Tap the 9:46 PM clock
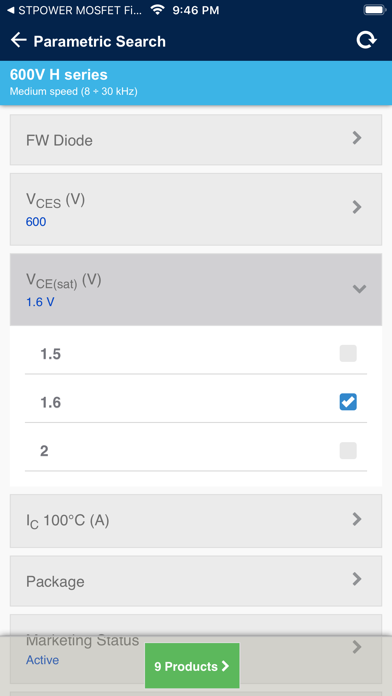 195,10
